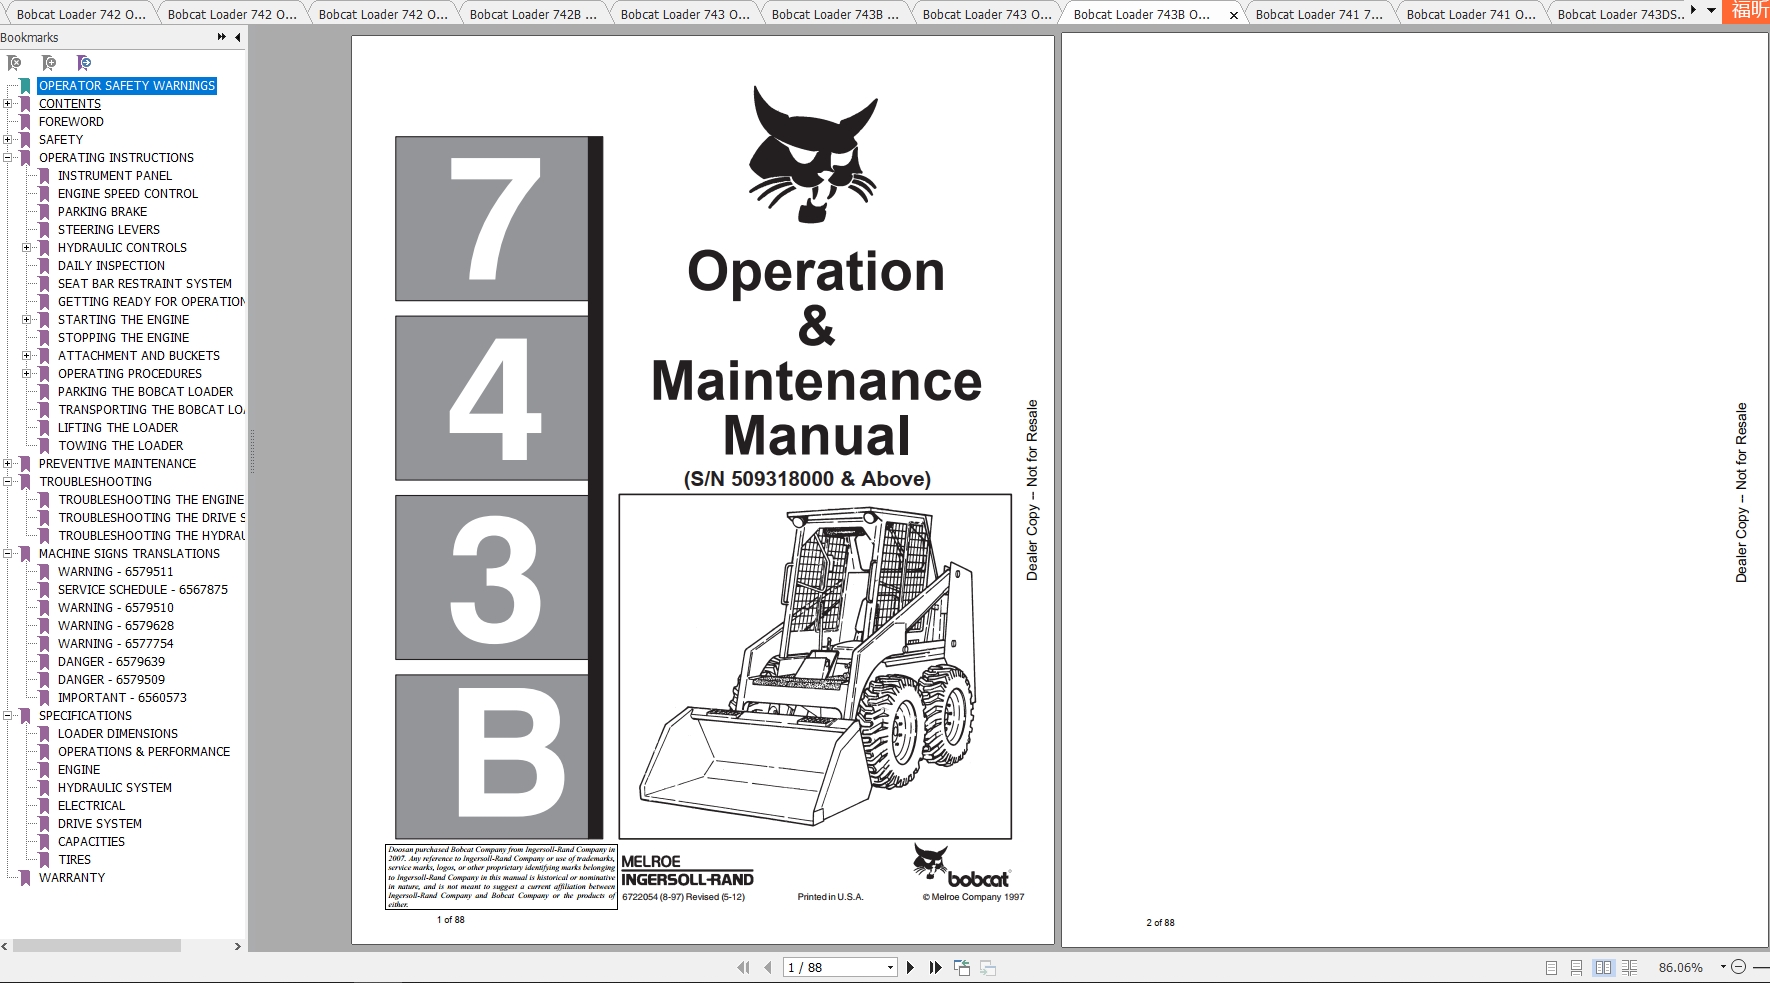This screenshot has height=983, width=1770.
Task: Delete the selected bookmark using delete bookmark icon
Action: coord(14,63)
